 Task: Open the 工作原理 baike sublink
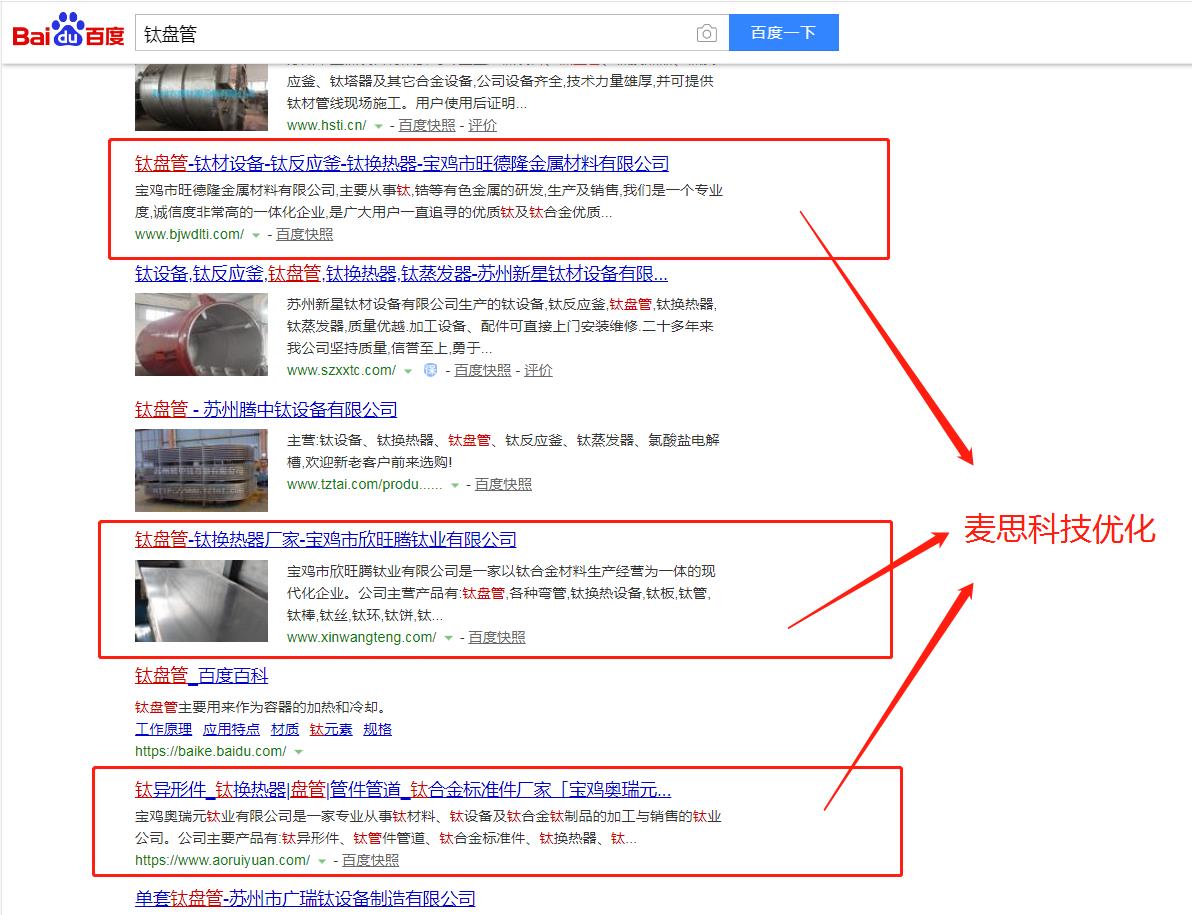point(163,730)
